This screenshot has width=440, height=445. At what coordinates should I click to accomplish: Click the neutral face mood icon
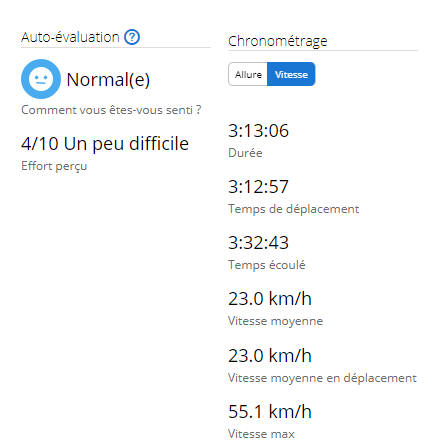point(41,79)
